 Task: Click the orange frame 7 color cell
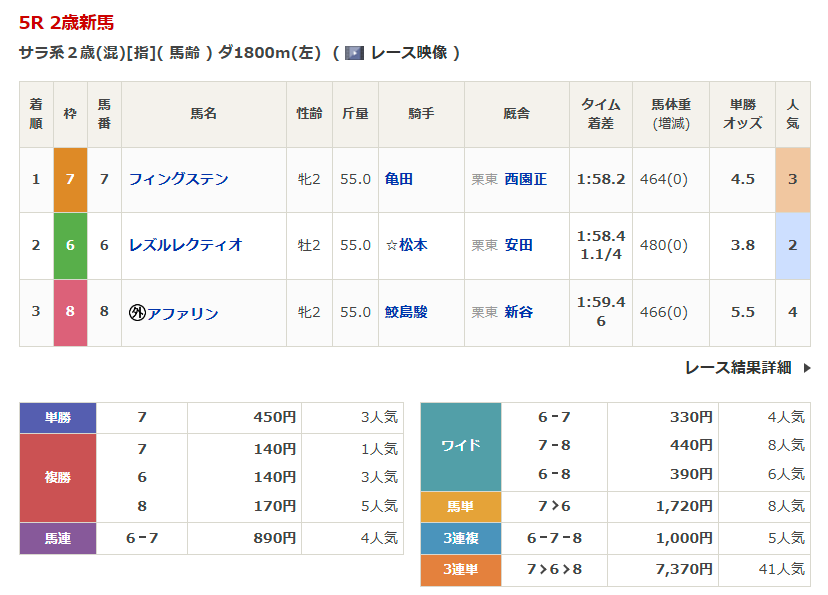pyautogui.click(x=70, y=179)
